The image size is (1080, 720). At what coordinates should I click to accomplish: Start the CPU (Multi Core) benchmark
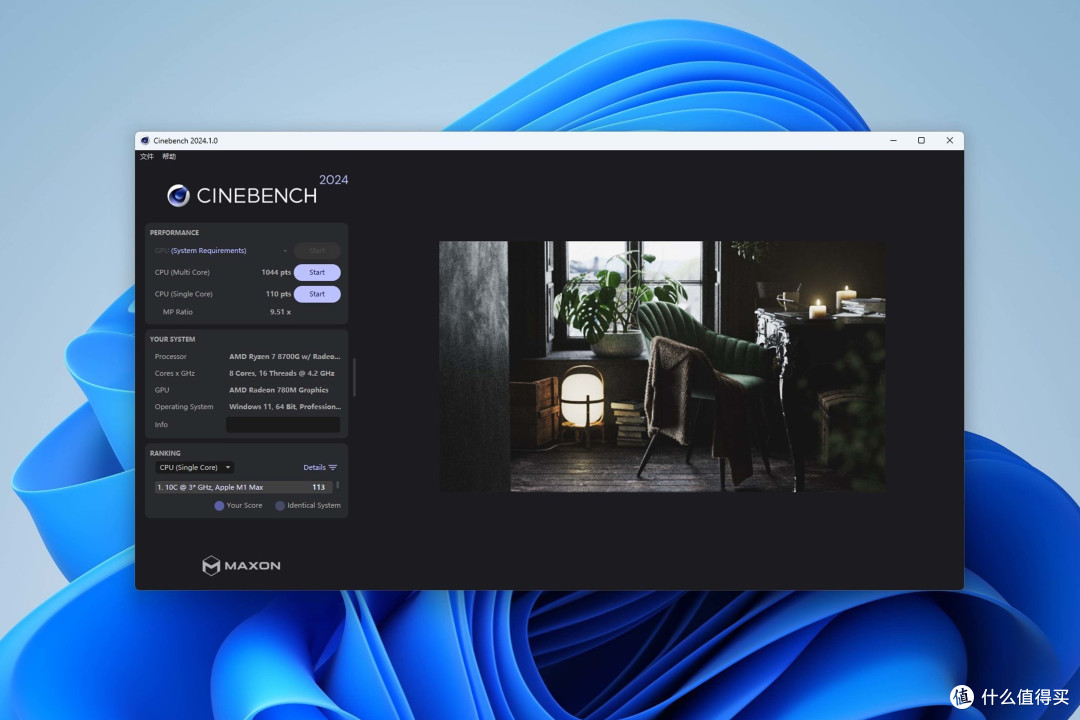coord(317,272)
